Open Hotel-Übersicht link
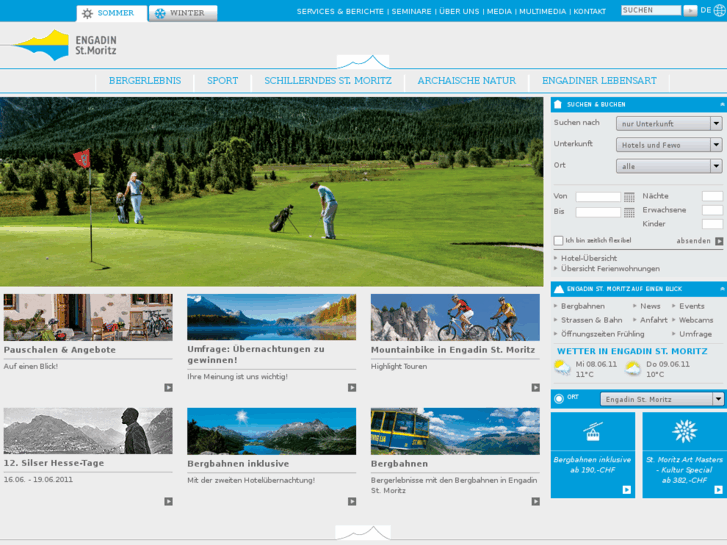Image resolution: width=727 pixels, height=545 pixels. pos(589,258)
